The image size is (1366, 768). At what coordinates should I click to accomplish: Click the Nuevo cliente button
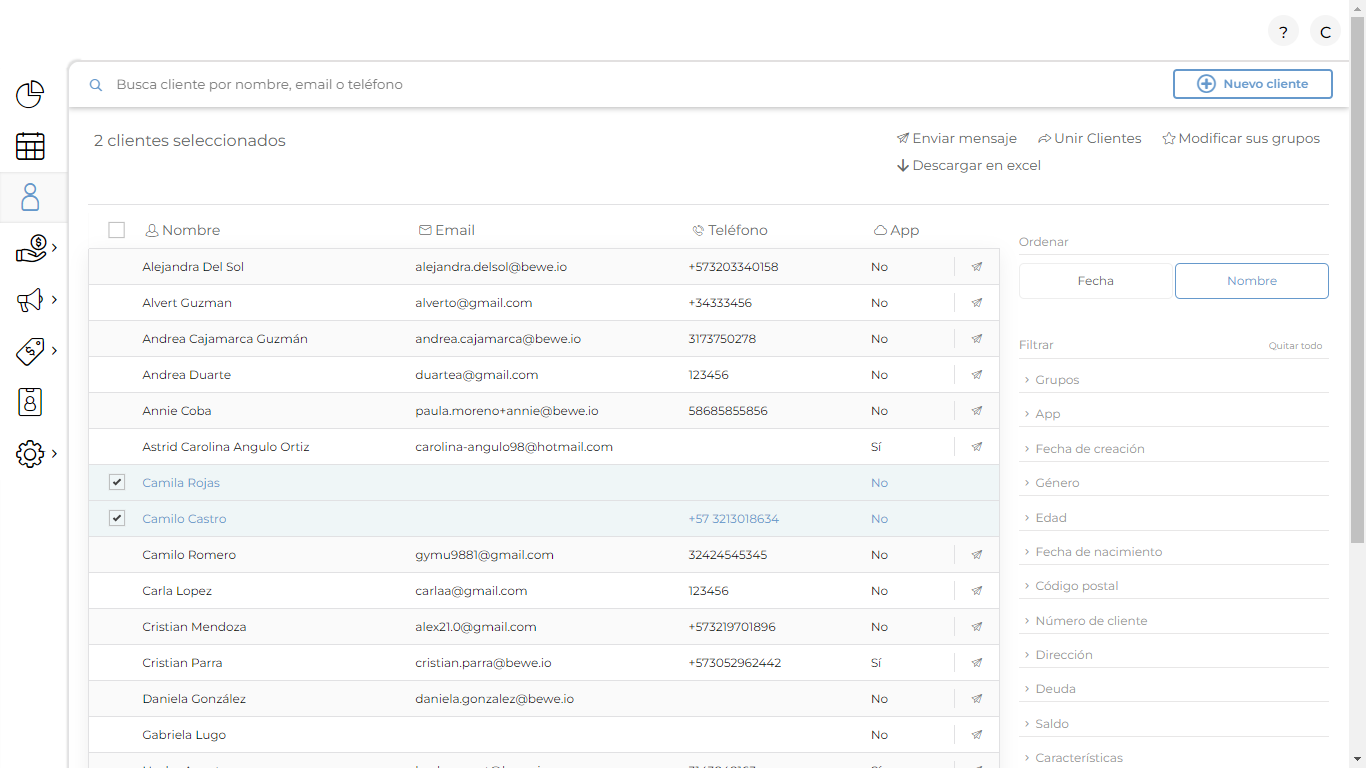click(1253, 84)
